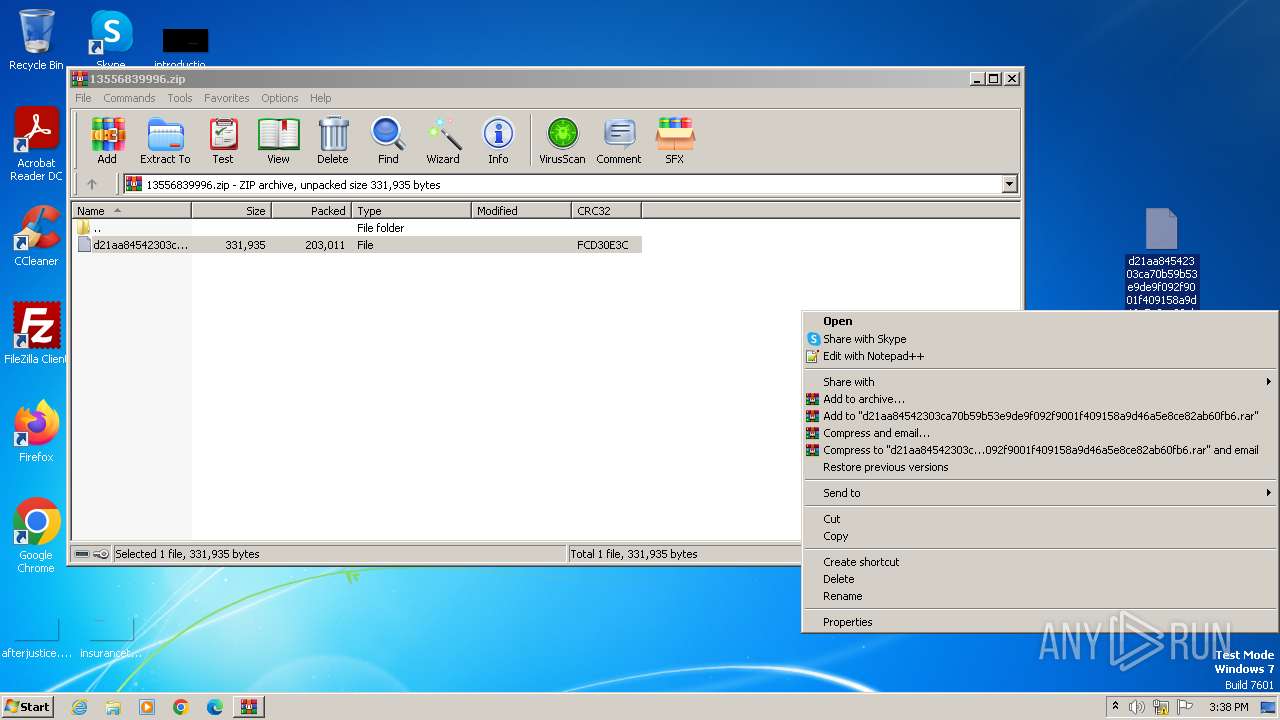Image resolution: width=1280 pixels, height=720 pixels.
Task: Open Google Chrome desktop shortcut
Action: pos(36,536)
